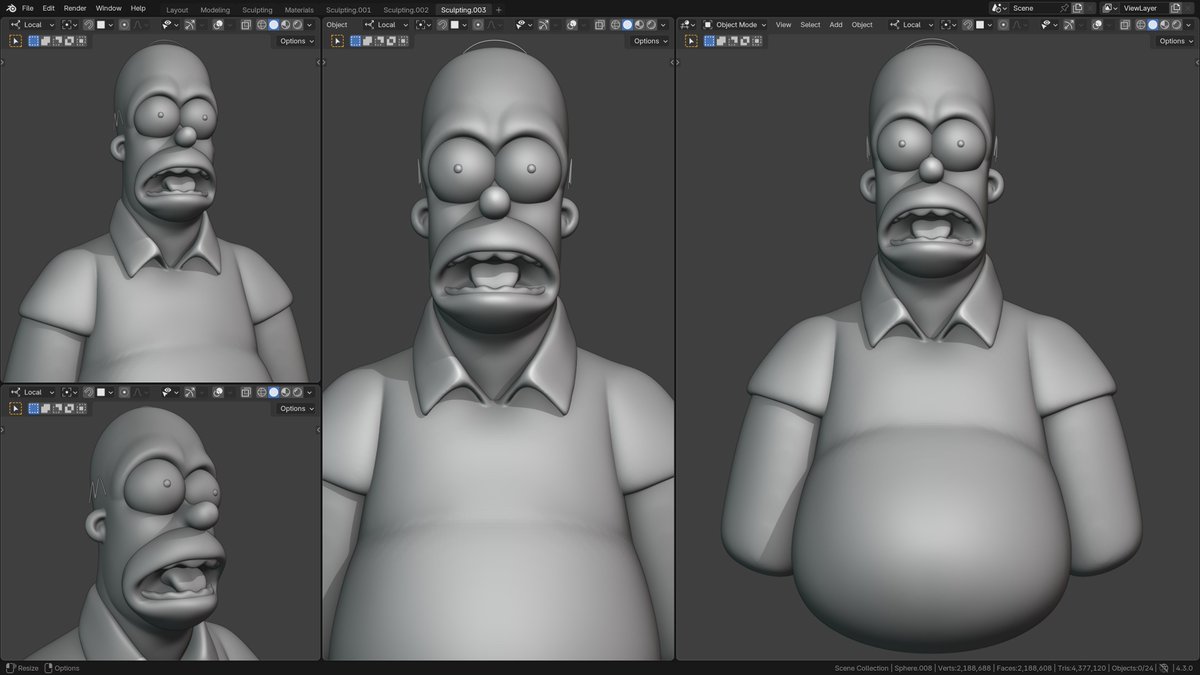Screen dimensions: 1200x675
Task: Open the File menu
Action: pyautogui.click(x=28, y=8)
